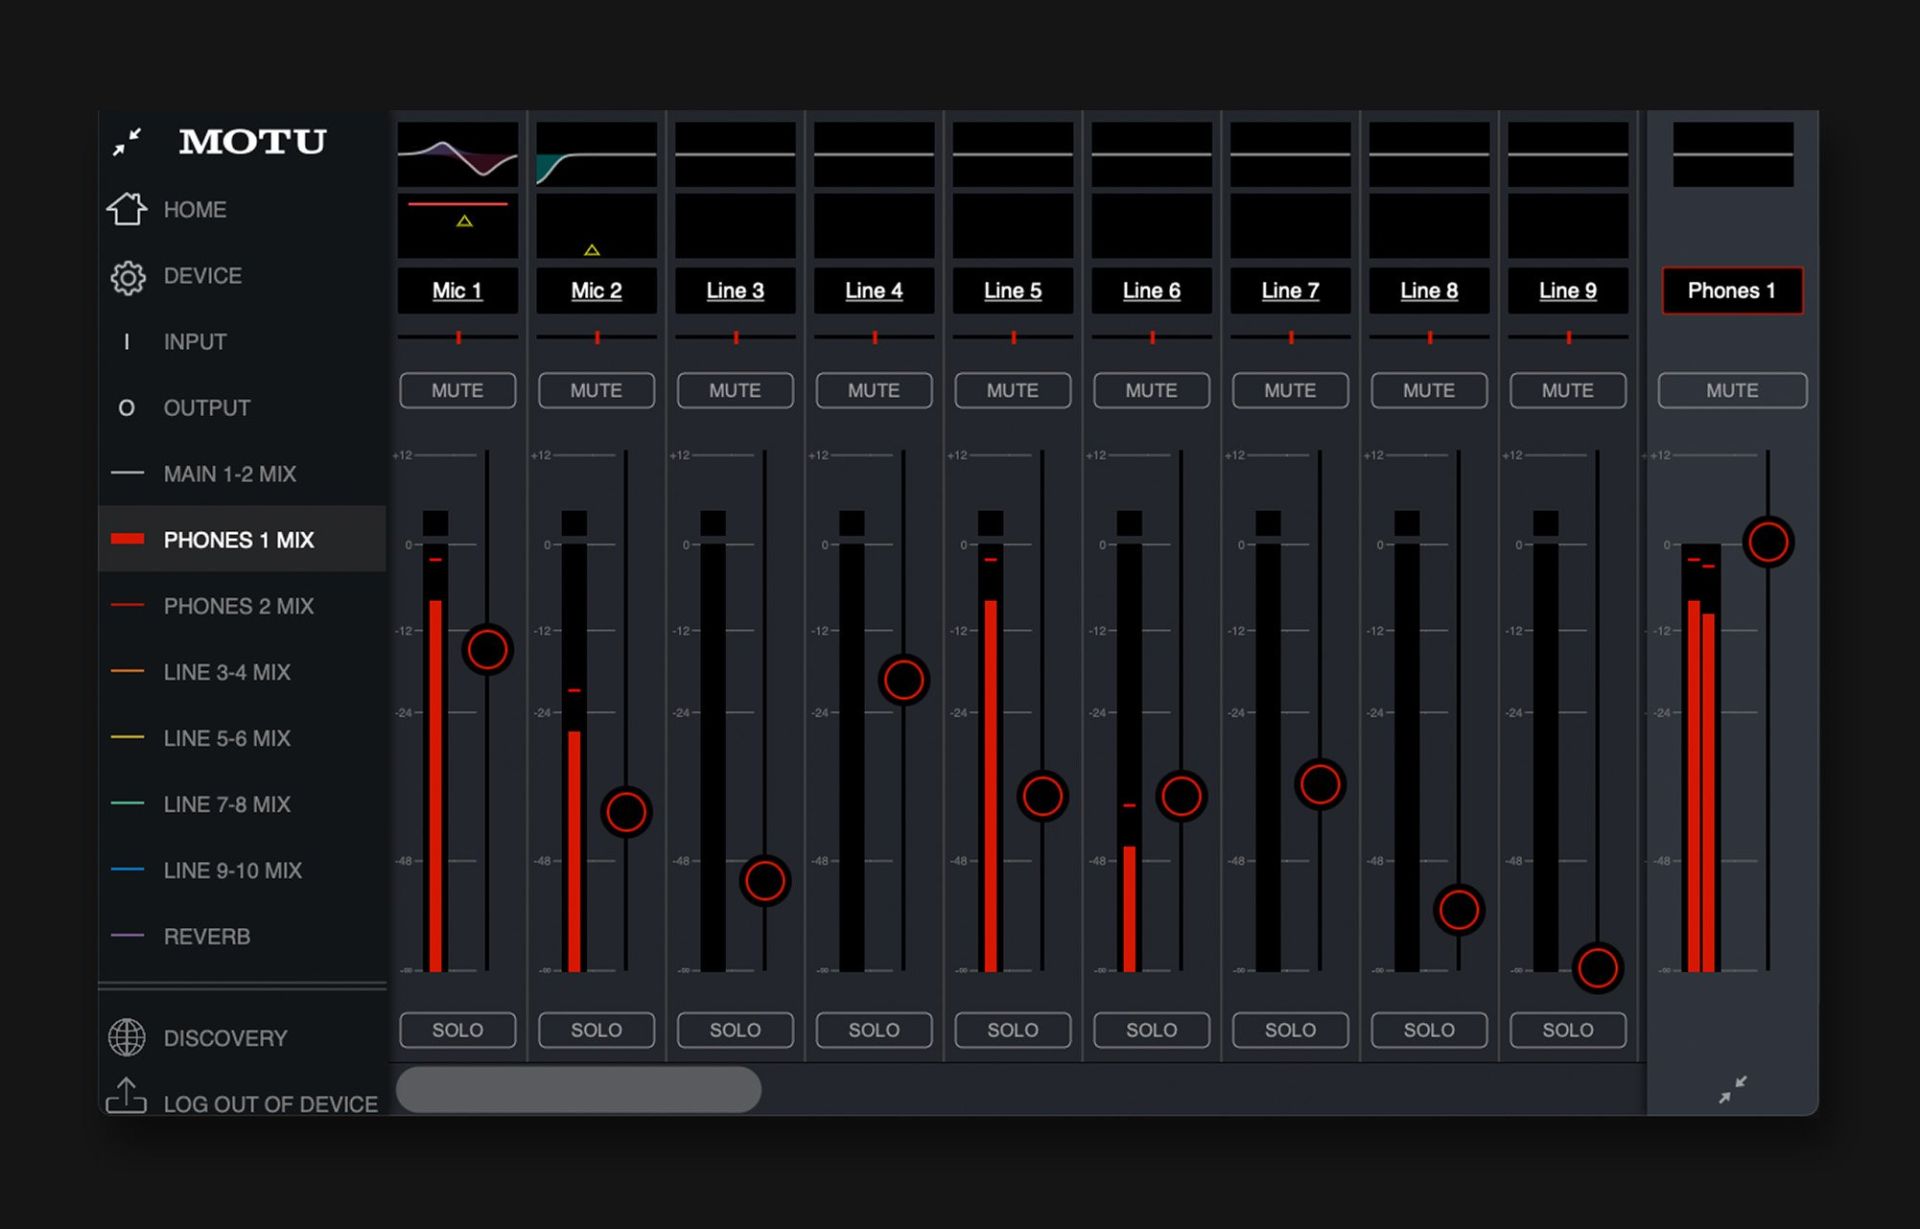Open the Input tab

tap(195, 342)
